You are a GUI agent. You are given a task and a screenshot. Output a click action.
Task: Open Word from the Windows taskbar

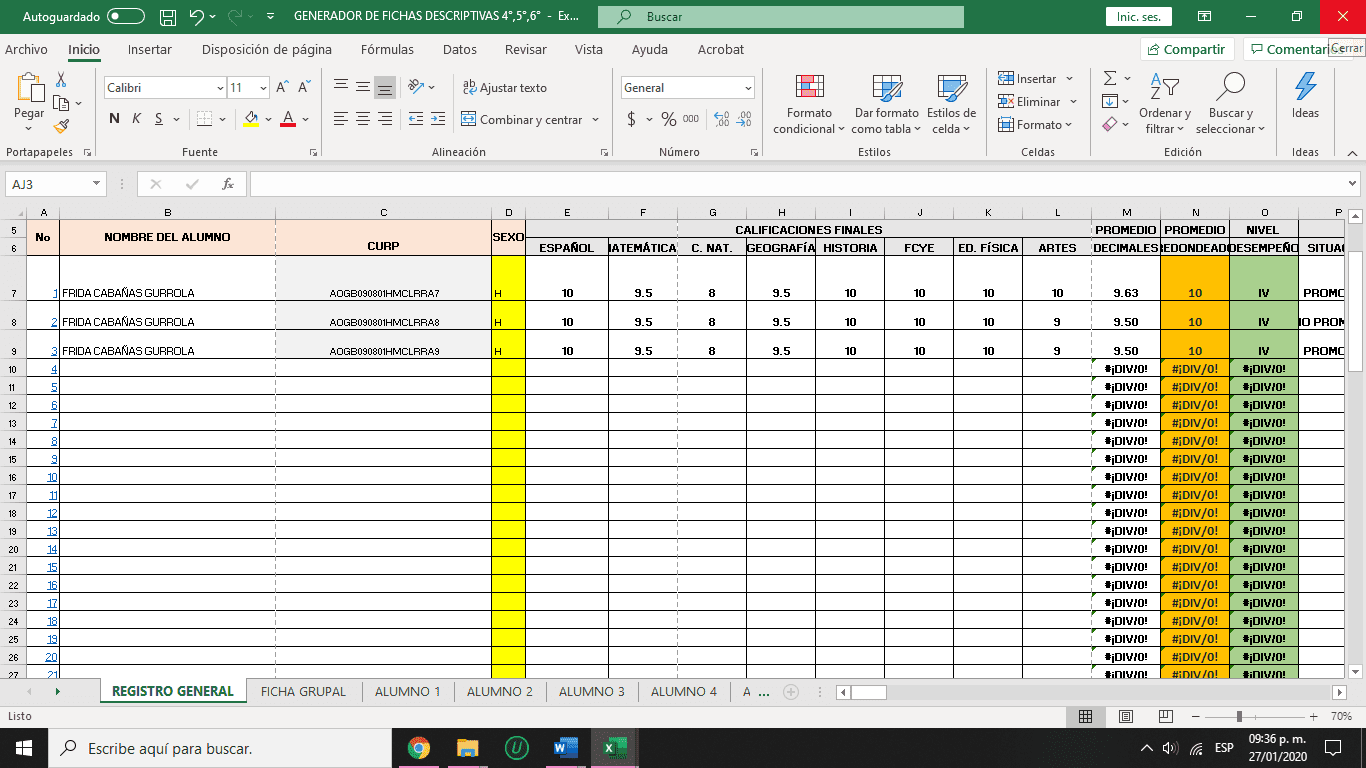(x=565, y=748)
